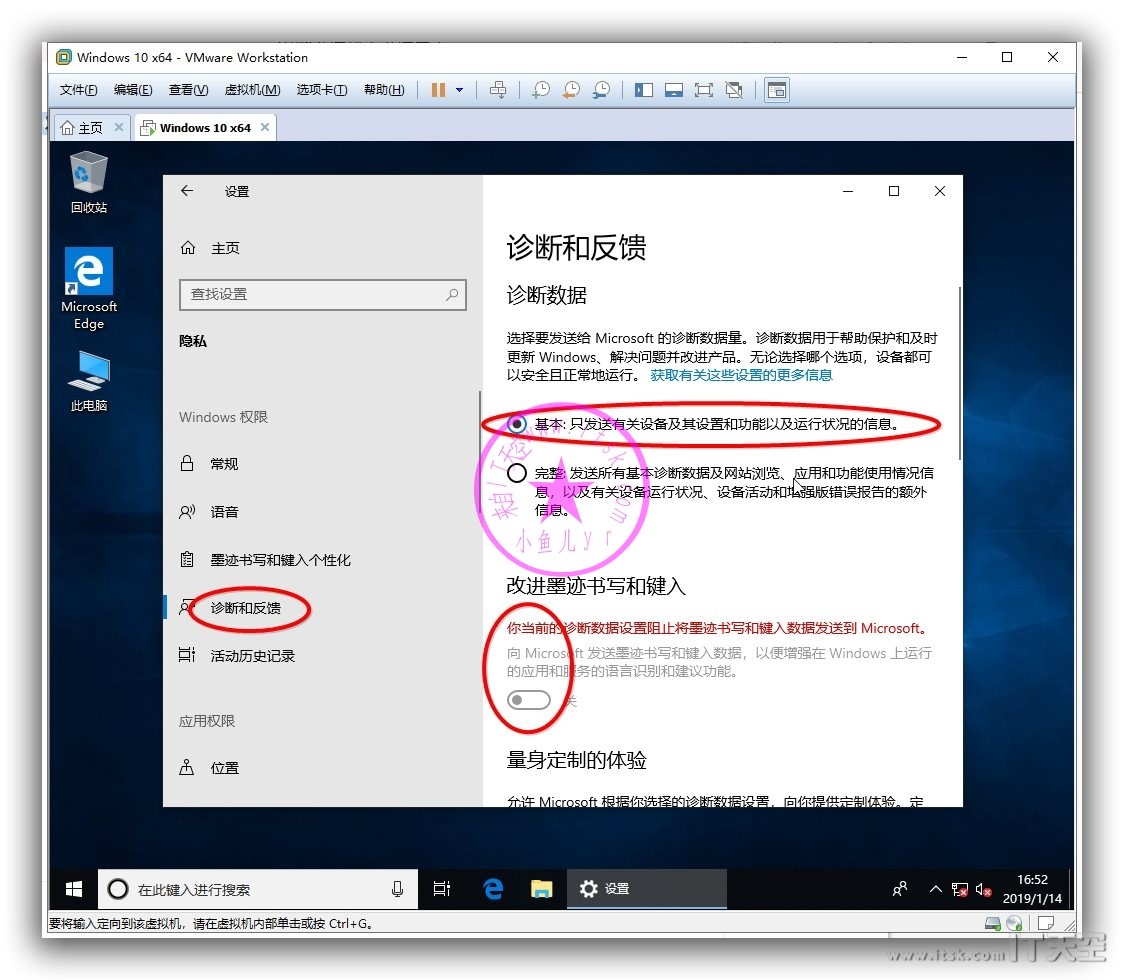Close the Windows 10 x64 tab
Screen dimensions: 1124x980
pyautogui.click(x=265, y=127)
